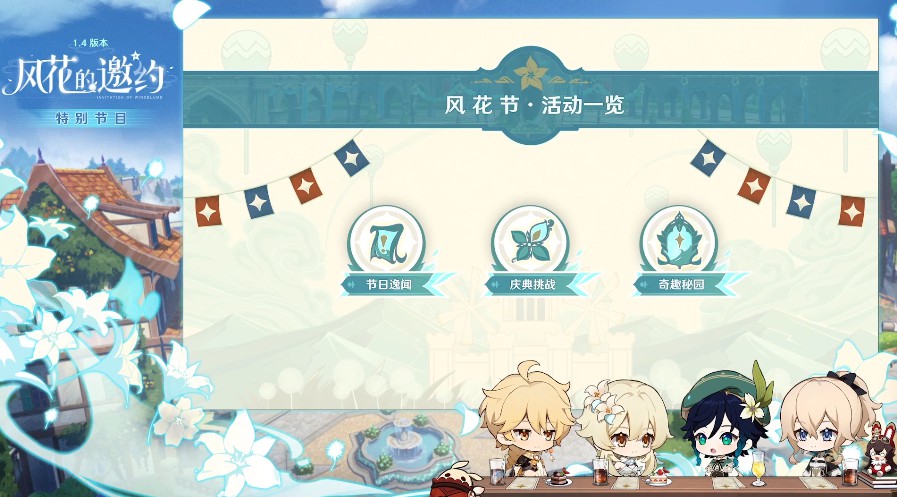This screenshot has width=897, height=497.
Task: Select the 节日逸闻 label banner
Action: click(x=388, y=284)
